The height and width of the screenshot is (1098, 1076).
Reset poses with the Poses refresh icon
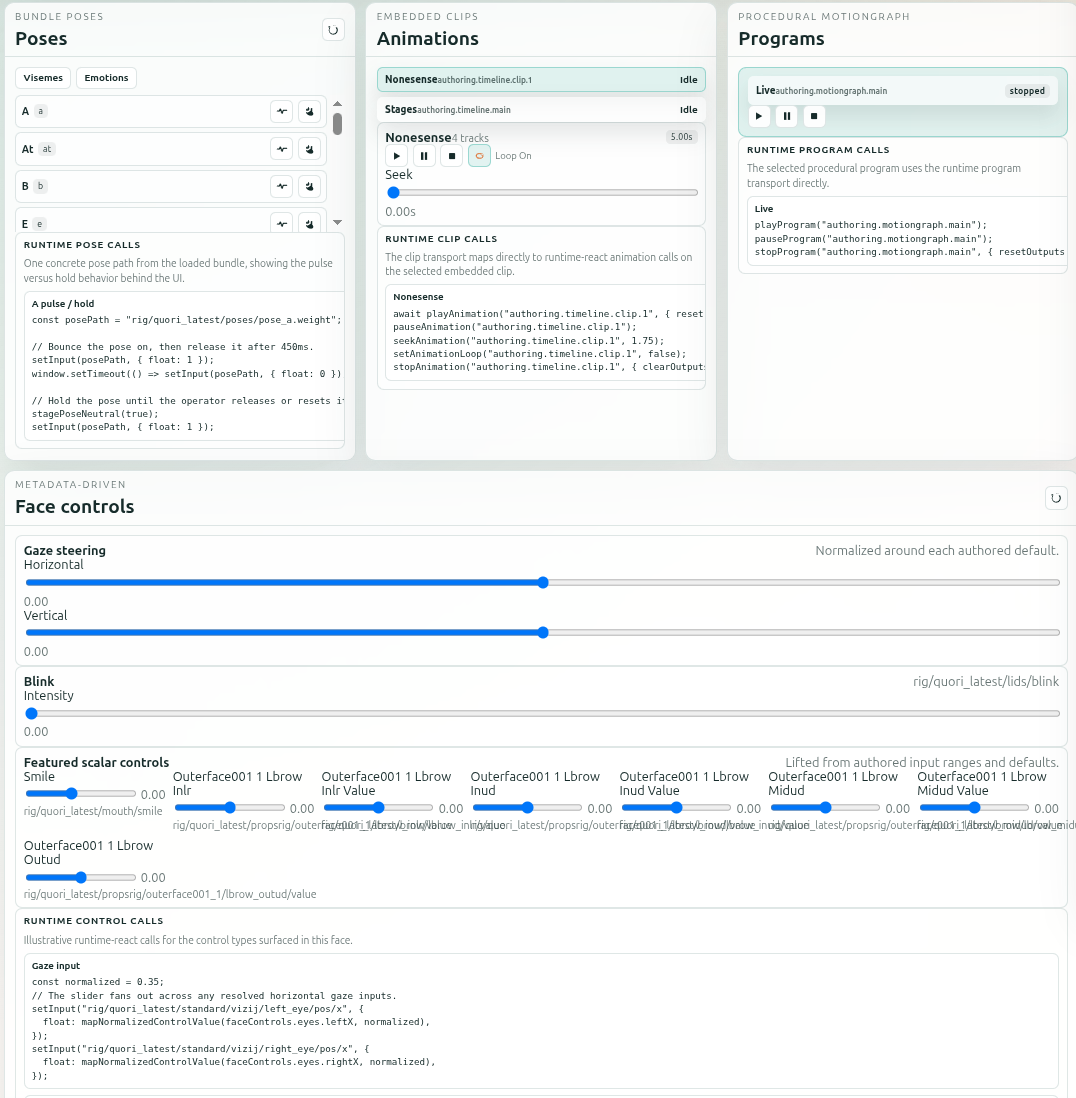pos(333,30)
